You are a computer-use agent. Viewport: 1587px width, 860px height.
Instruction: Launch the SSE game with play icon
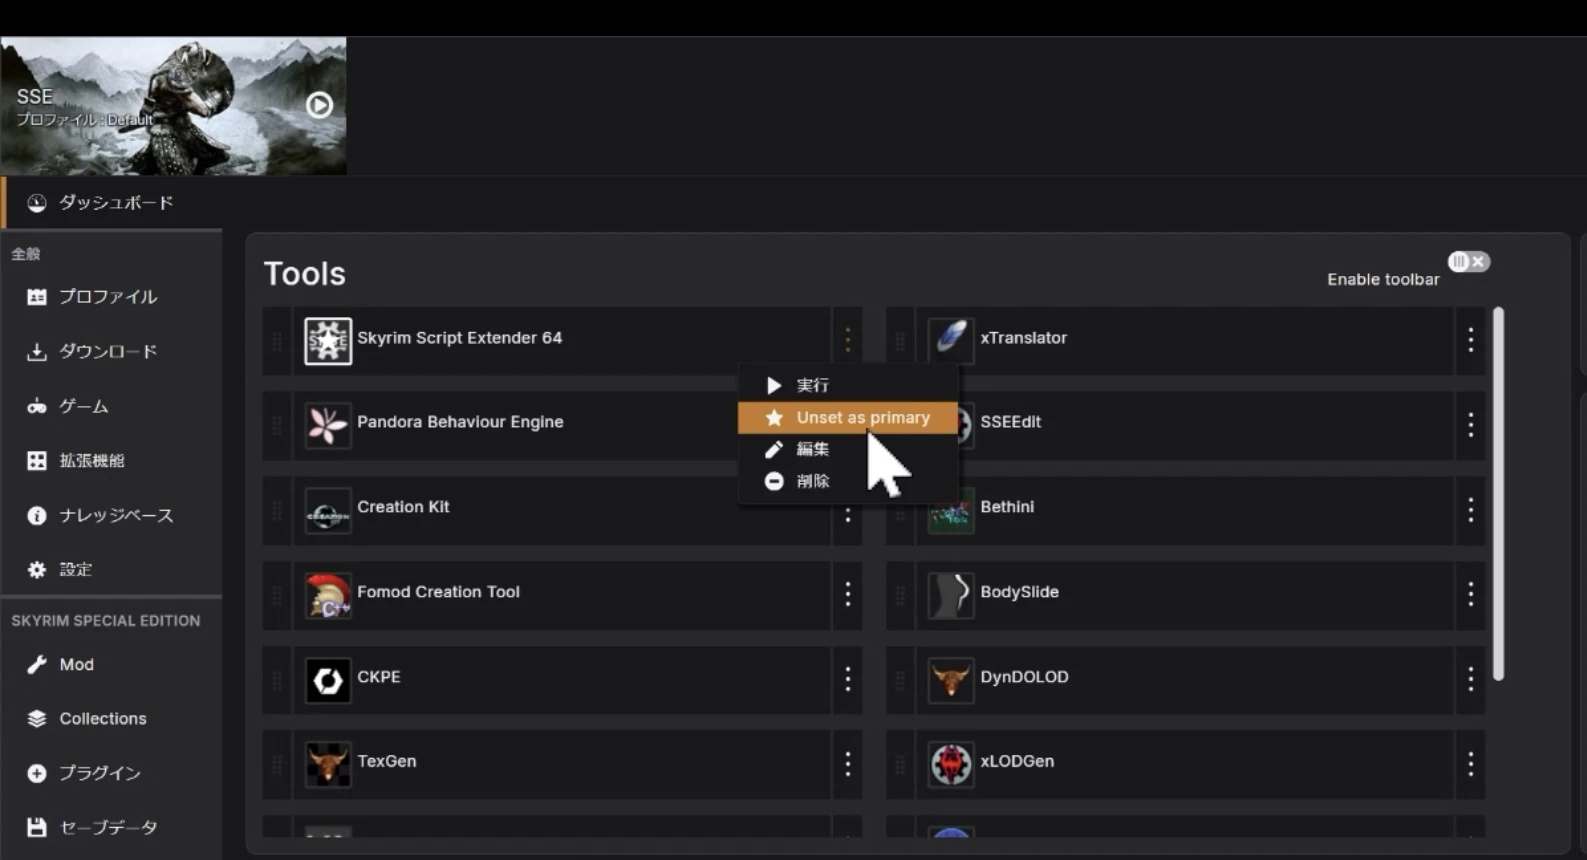point(319,105)
